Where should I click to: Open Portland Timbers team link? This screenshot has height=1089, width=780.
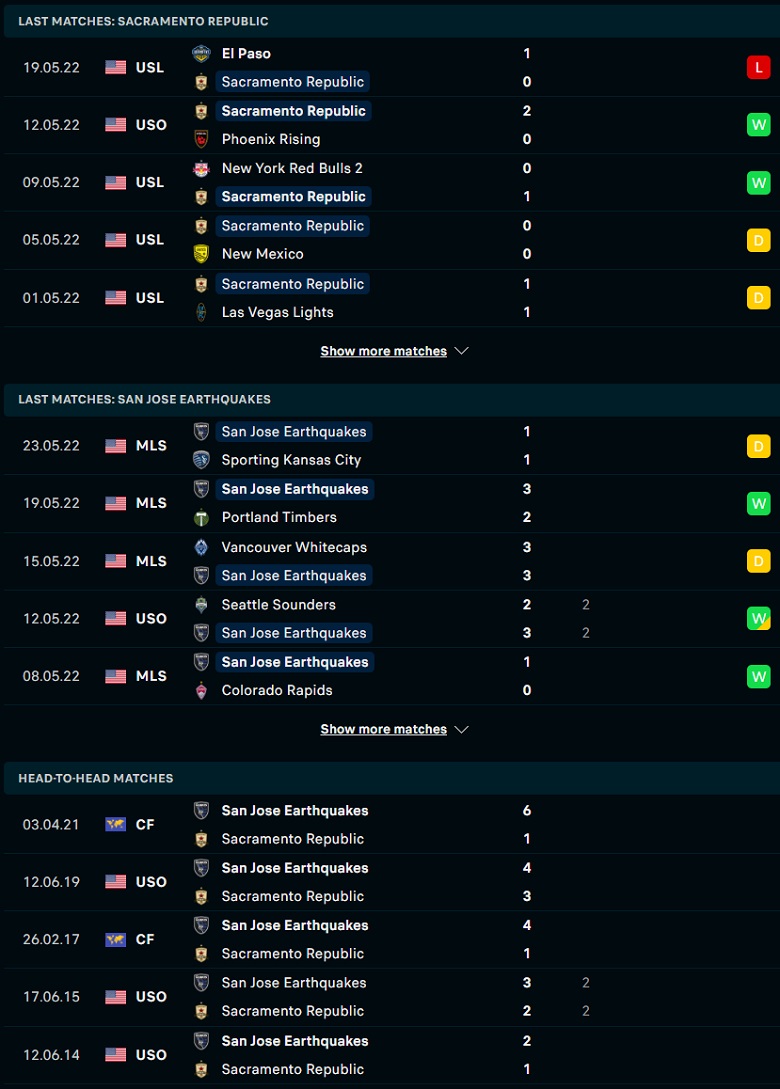tap(279, 517)
